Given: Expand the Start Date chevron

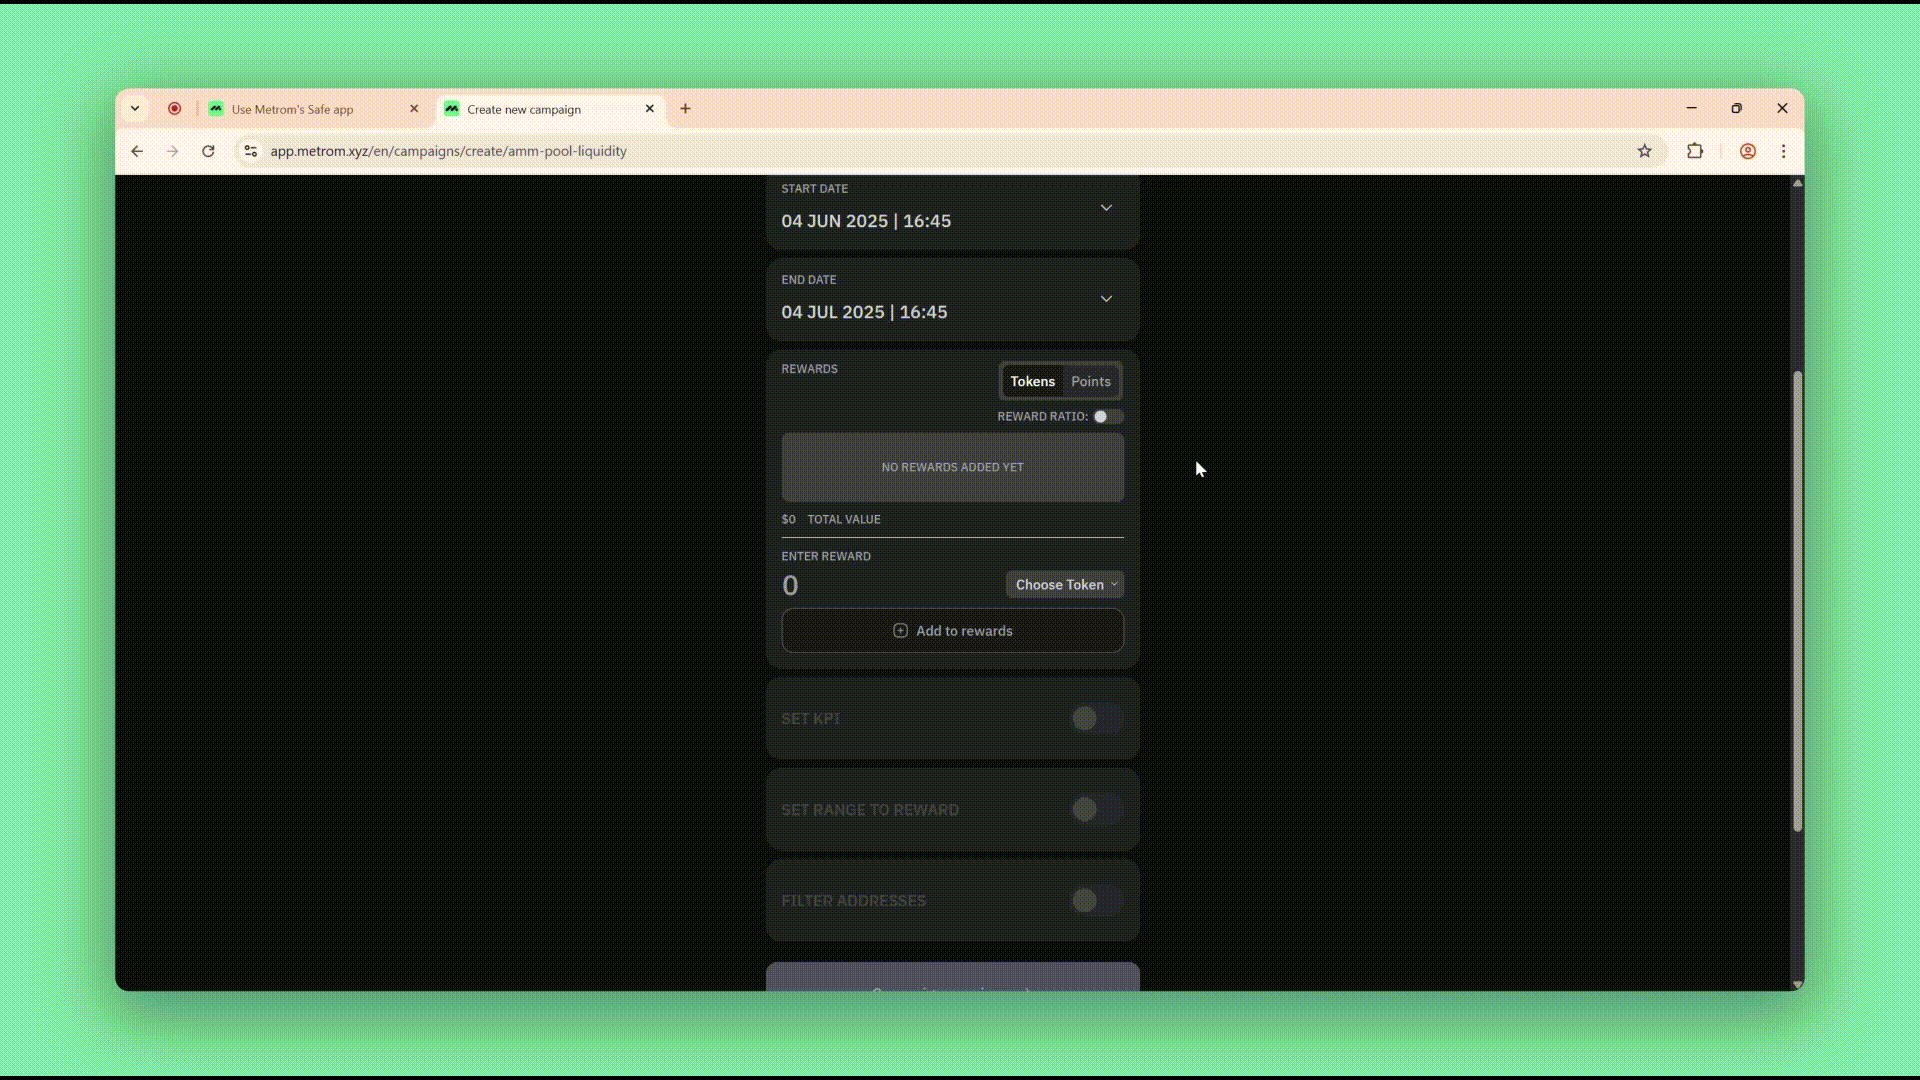Looking at the screenshot, I should pyautogui.click(x=1106, y=208).
